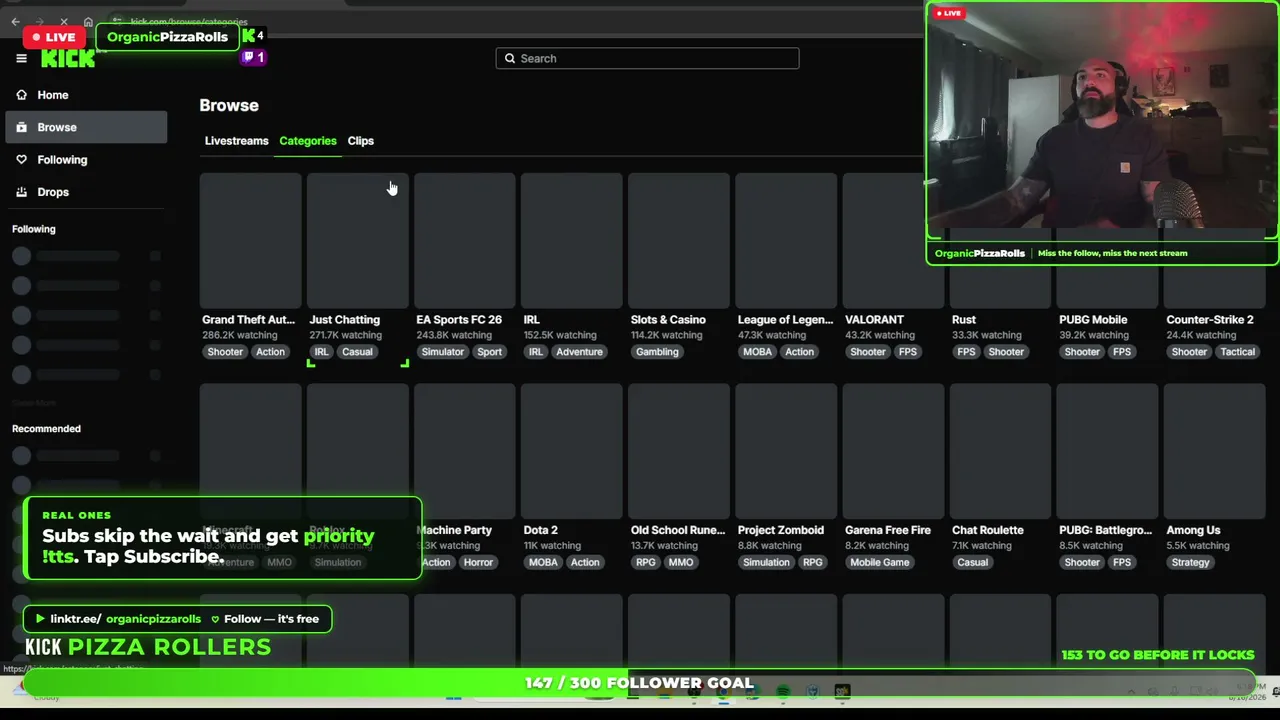Focus the Kick search field

pyautogui.click(x=647, y=58)
